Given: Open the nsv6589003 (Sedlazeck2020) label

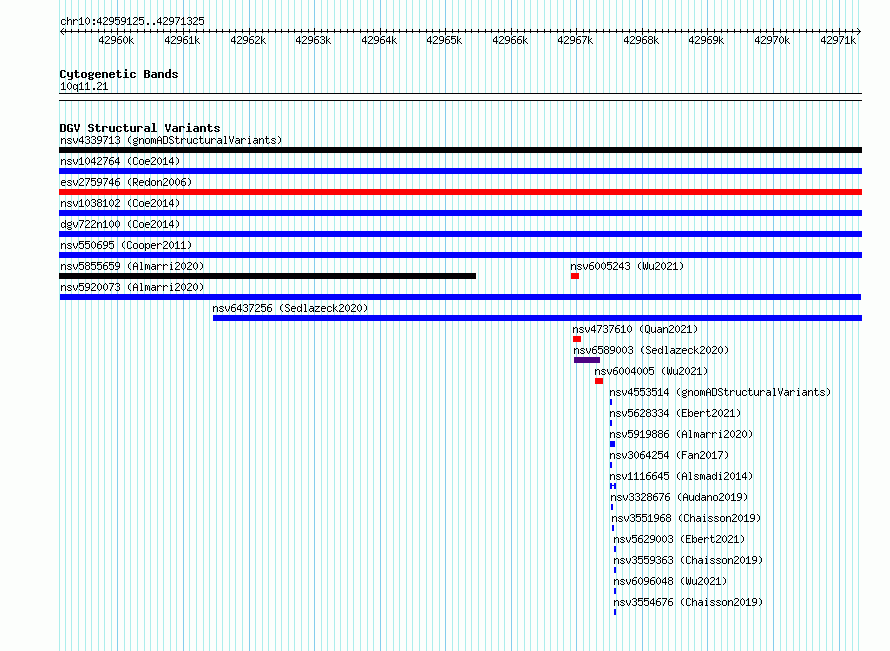Looking at the screenshot, I should [651, 350].
